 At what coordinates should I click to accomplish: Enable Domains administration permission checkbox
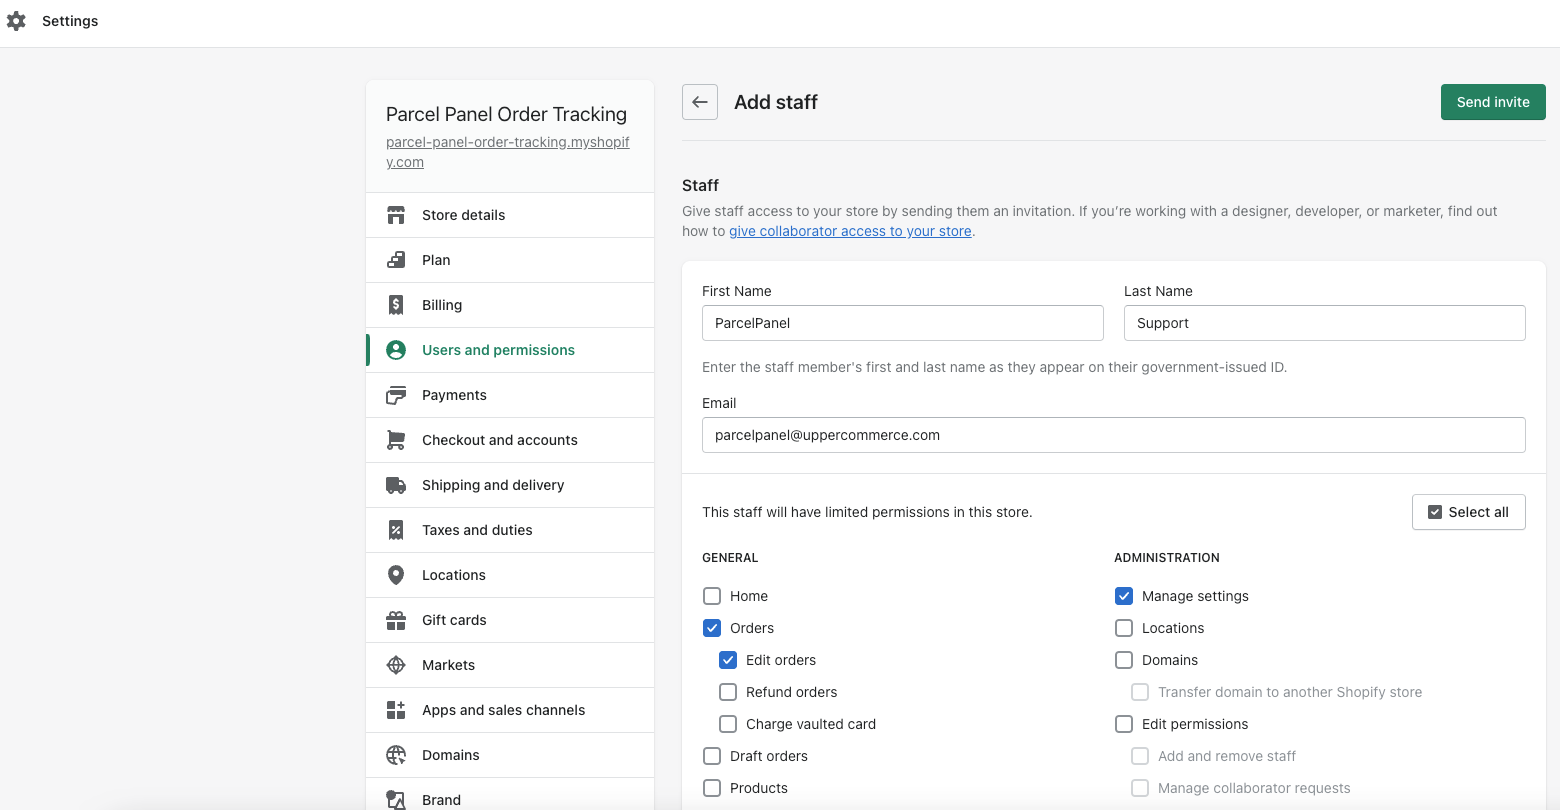click(x=1124, y=660)
